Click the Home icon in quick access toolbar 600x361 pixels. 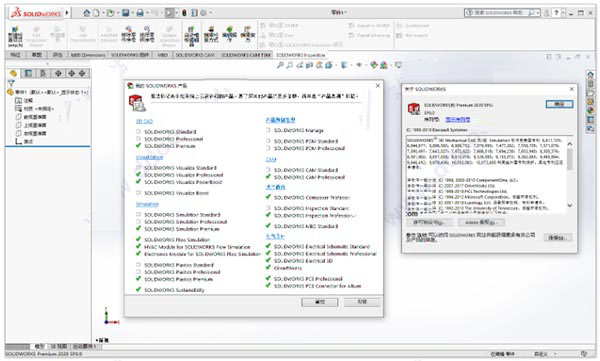[x=87, y=13]
